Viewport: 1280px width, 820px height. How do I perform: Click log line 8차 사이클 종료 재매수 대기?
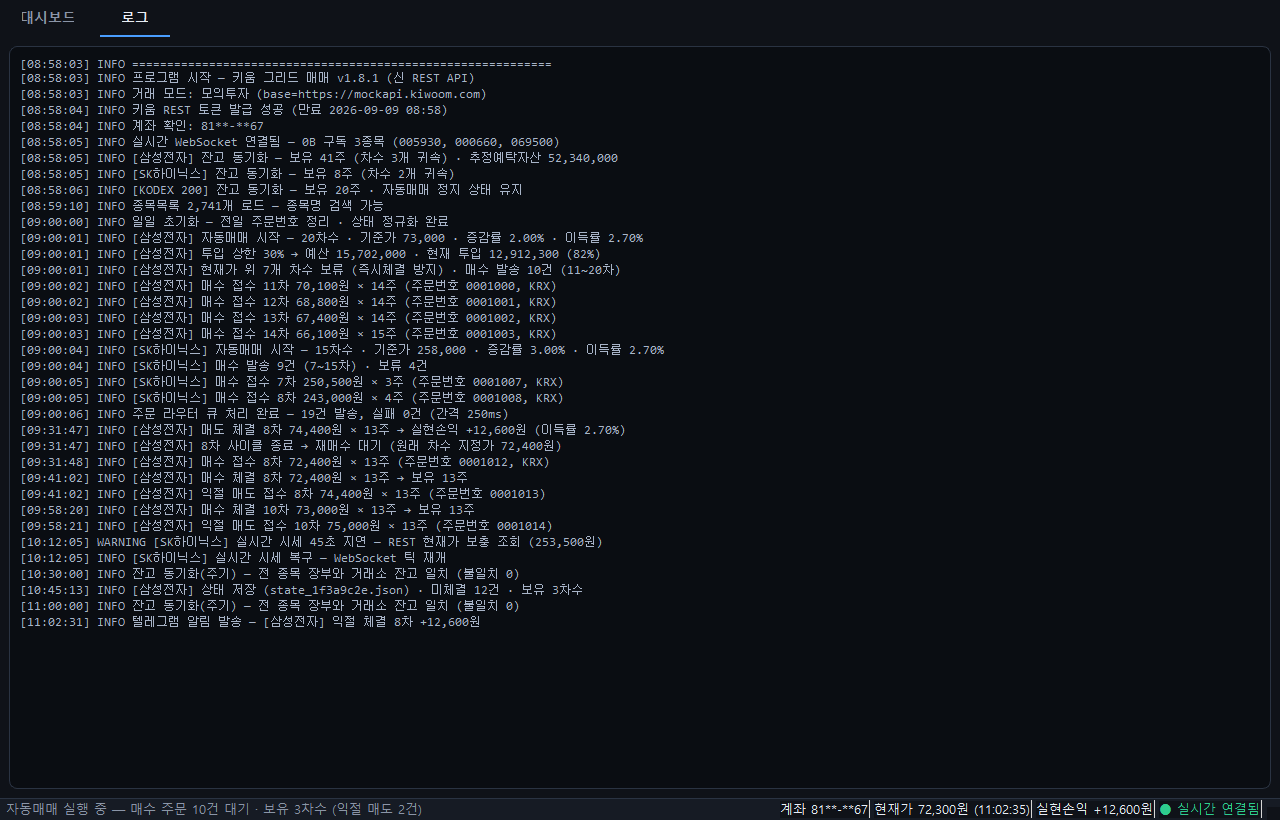[x=292, y=446]
